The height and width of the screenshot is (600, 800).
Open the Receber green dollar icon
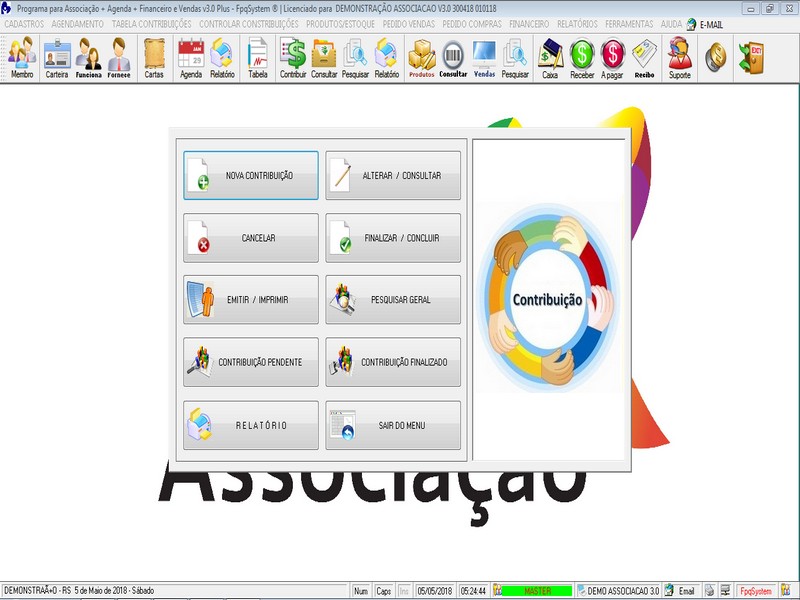click(x=582, y=58)
